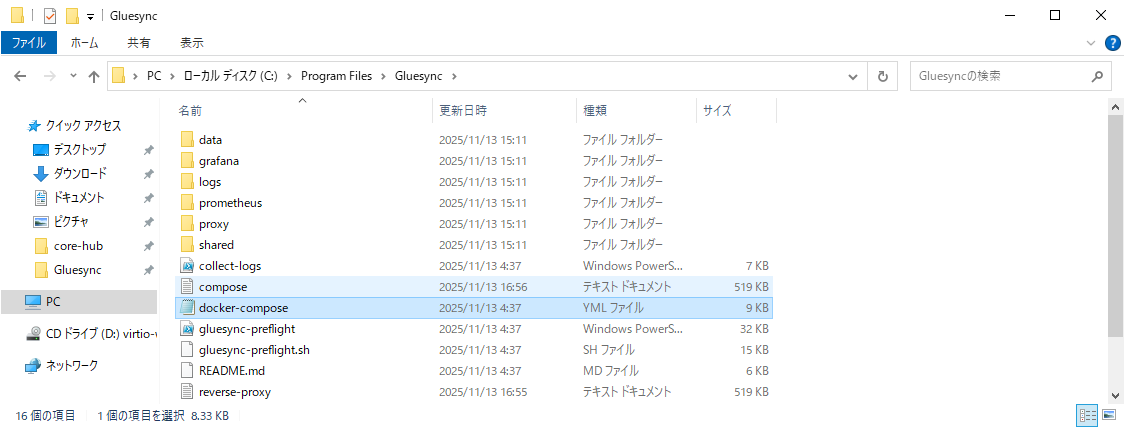Viewport: 1125px width, 428px height.
Task: Open the recent locations dropdown arrow
Action: click(x=72, y=76)
